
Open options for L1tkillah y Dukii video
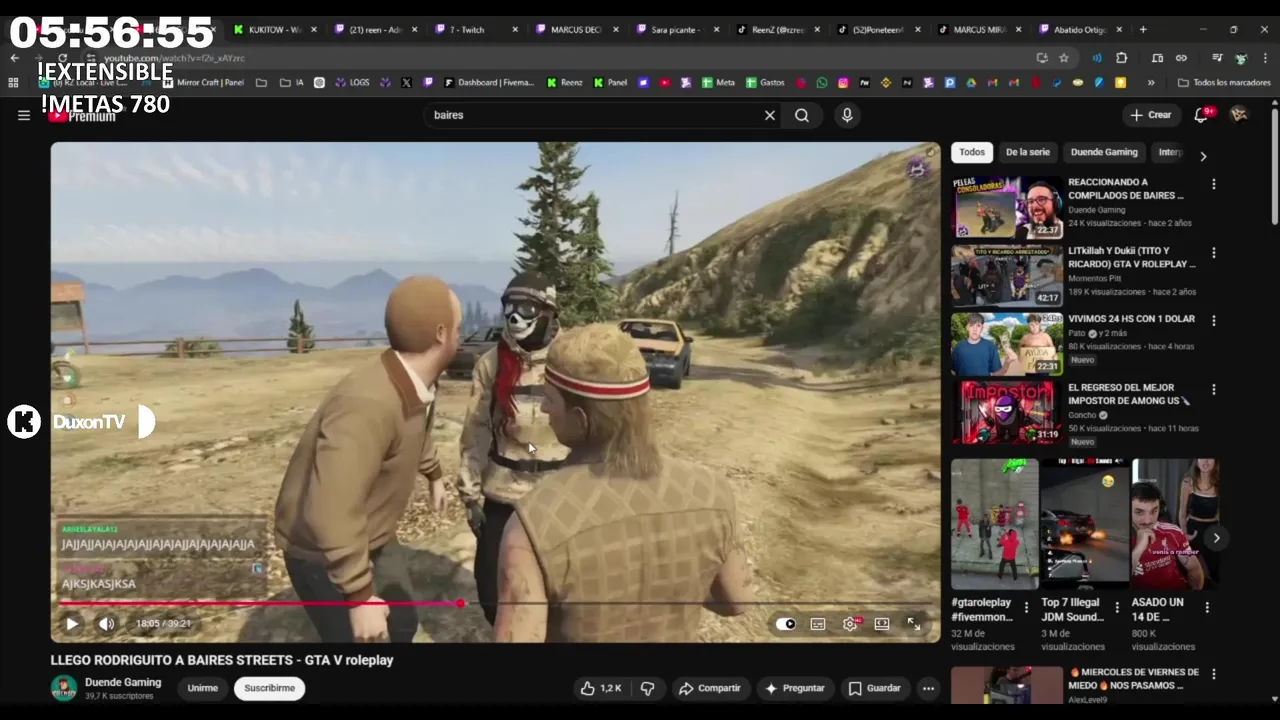(x=1214, y=253)
